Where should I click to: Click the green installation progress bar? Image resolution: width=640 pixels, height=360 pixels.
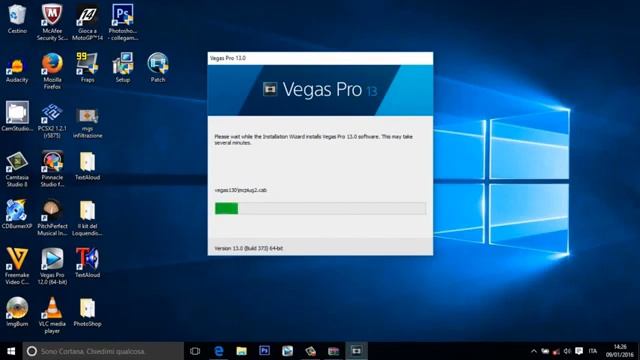320,208
